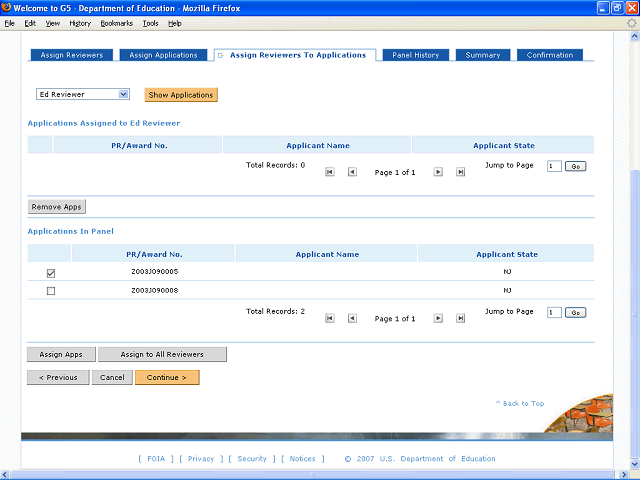
Task: Open the Bookmarks menu
Action: pyautogui.click(x=117, y=23)
